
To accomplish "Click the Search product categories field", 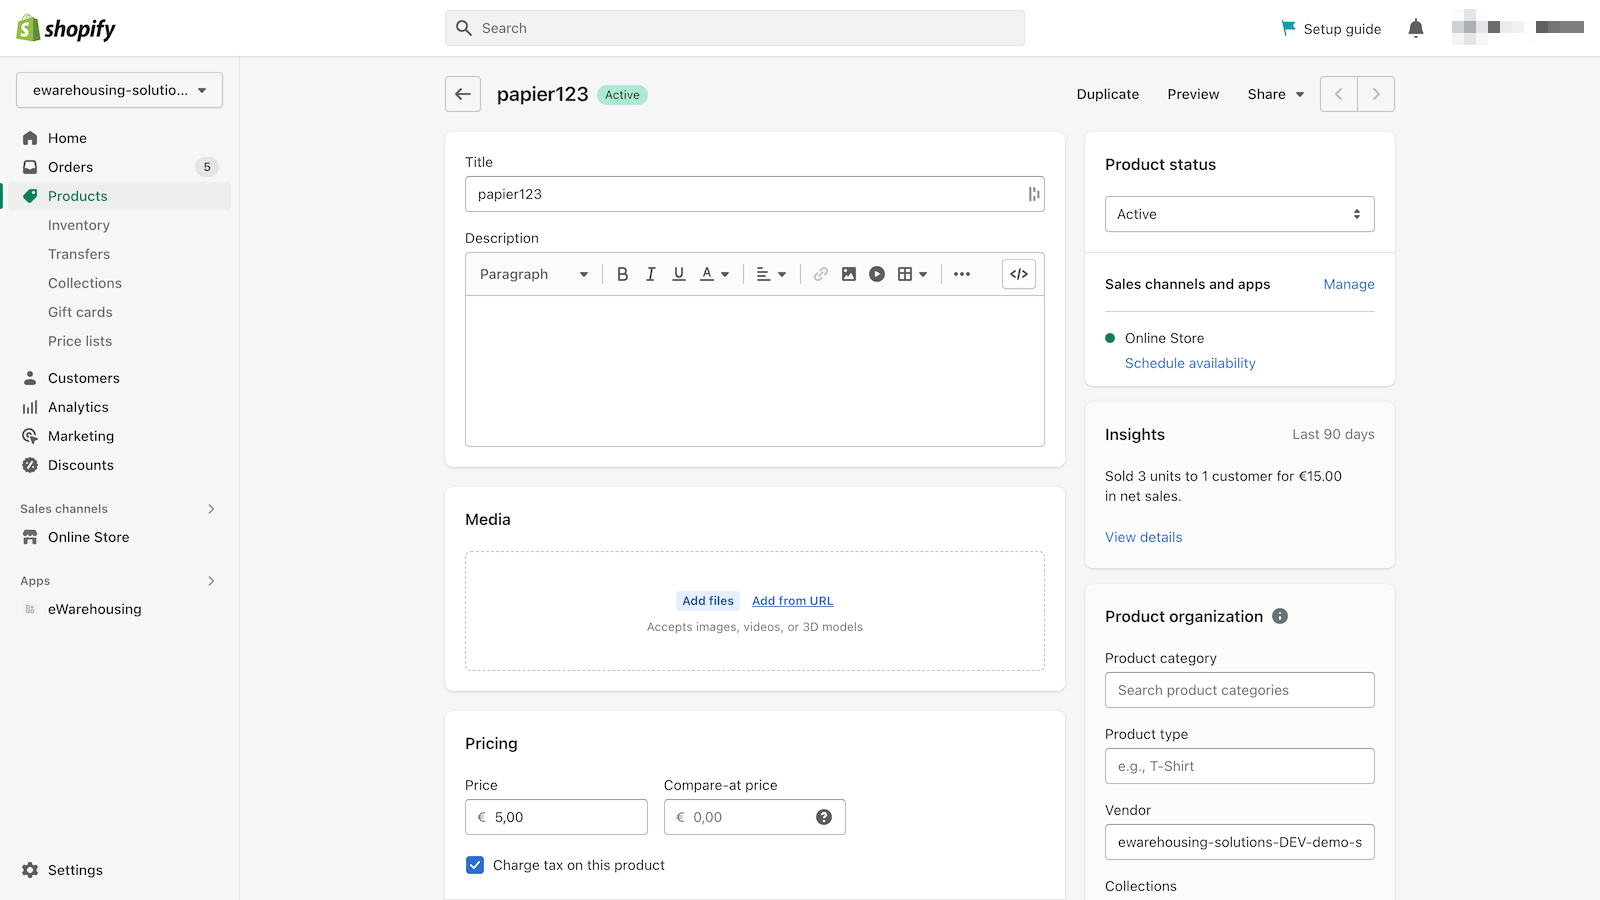I will [x=1240, y=690].
